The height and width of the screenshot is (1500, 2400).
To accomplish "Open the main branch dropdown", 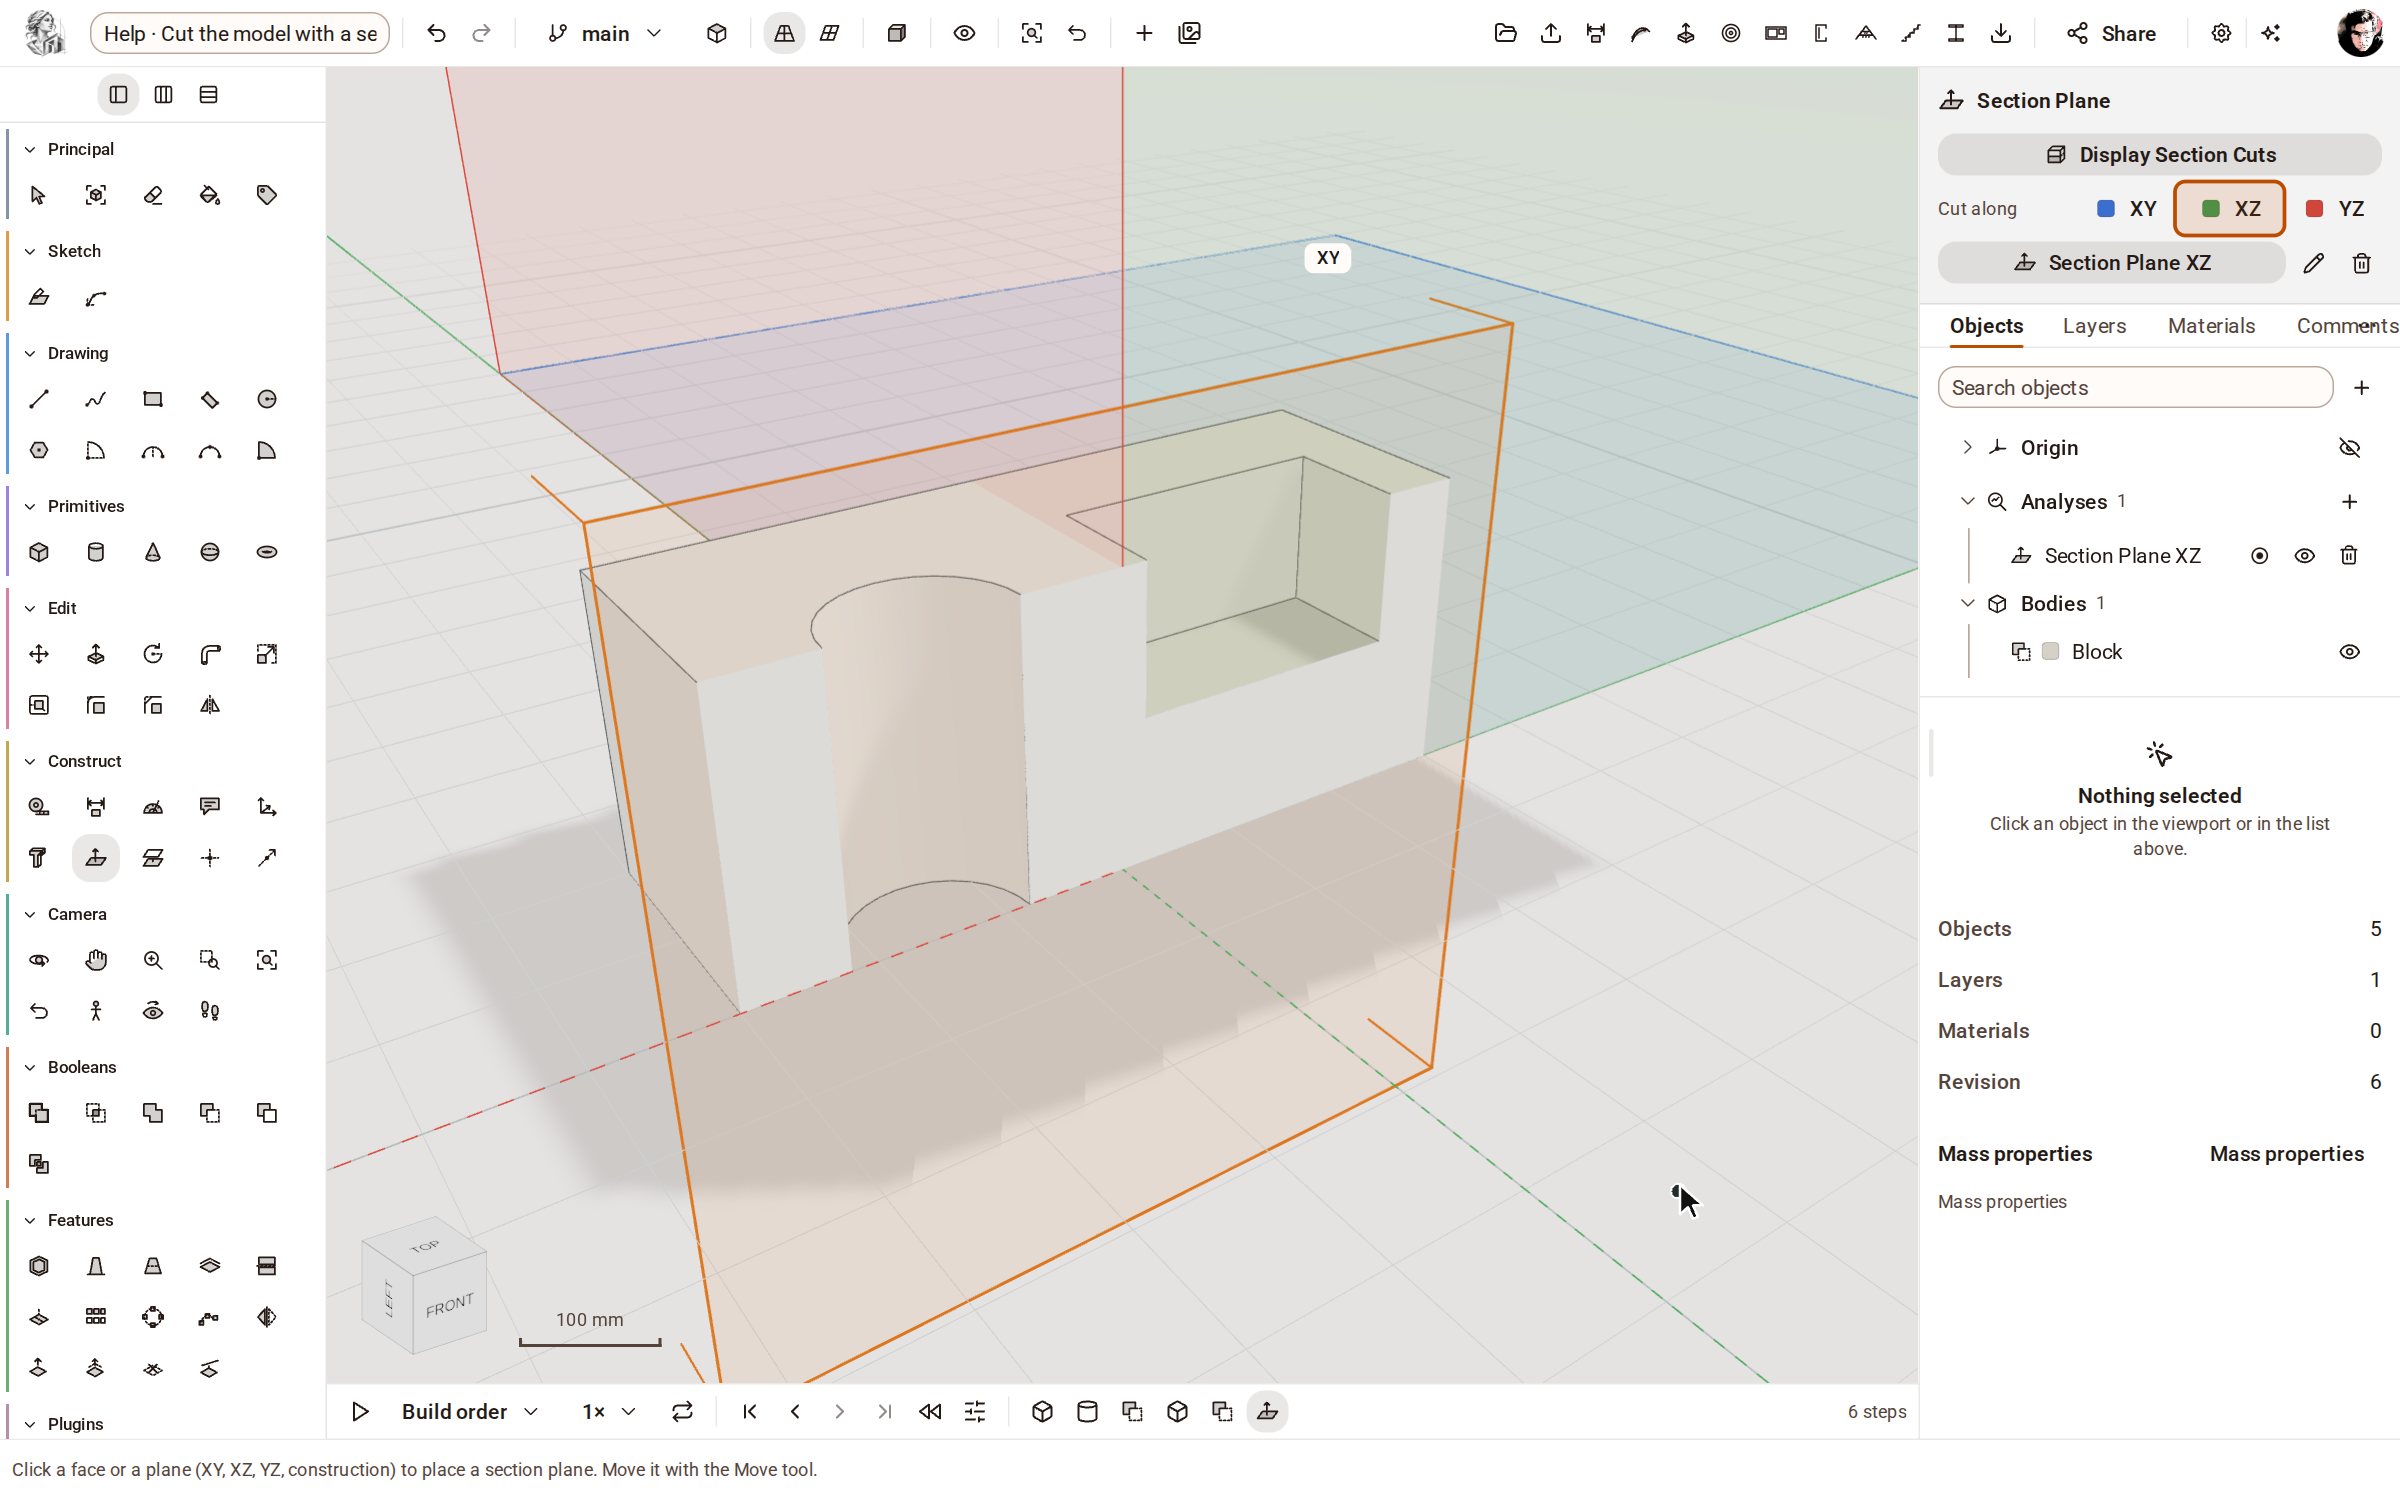I will click(605, 33).
